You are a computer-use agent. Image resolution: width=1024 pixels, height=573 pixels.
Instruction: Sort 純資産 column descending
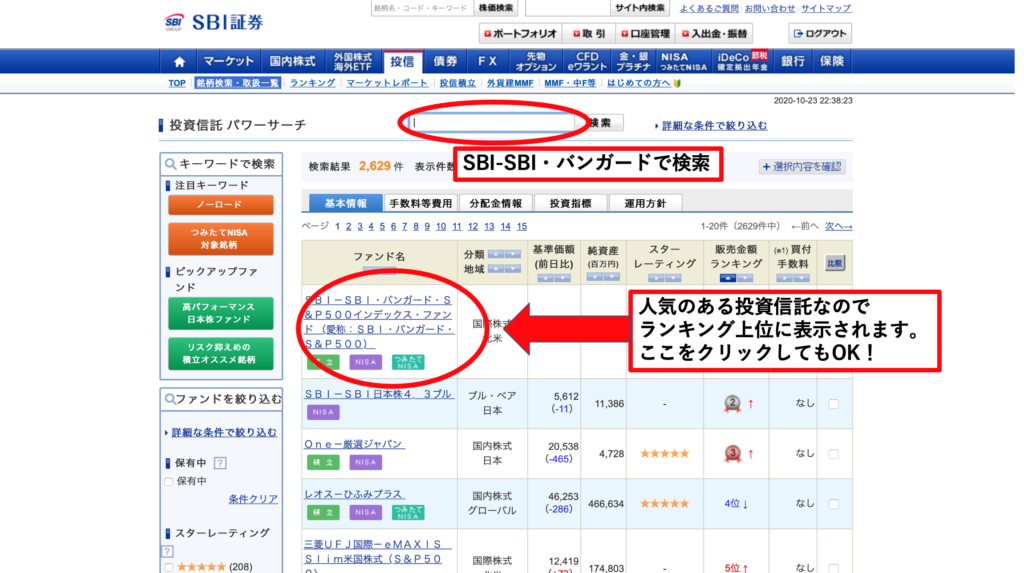(611, 278)
